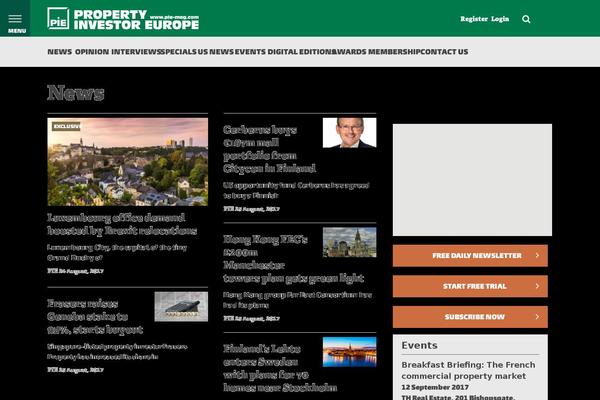Viewport: 600px width, 400px height.
Task: Open the DIGITAL EDITION menu item
Action: (300, 52)
